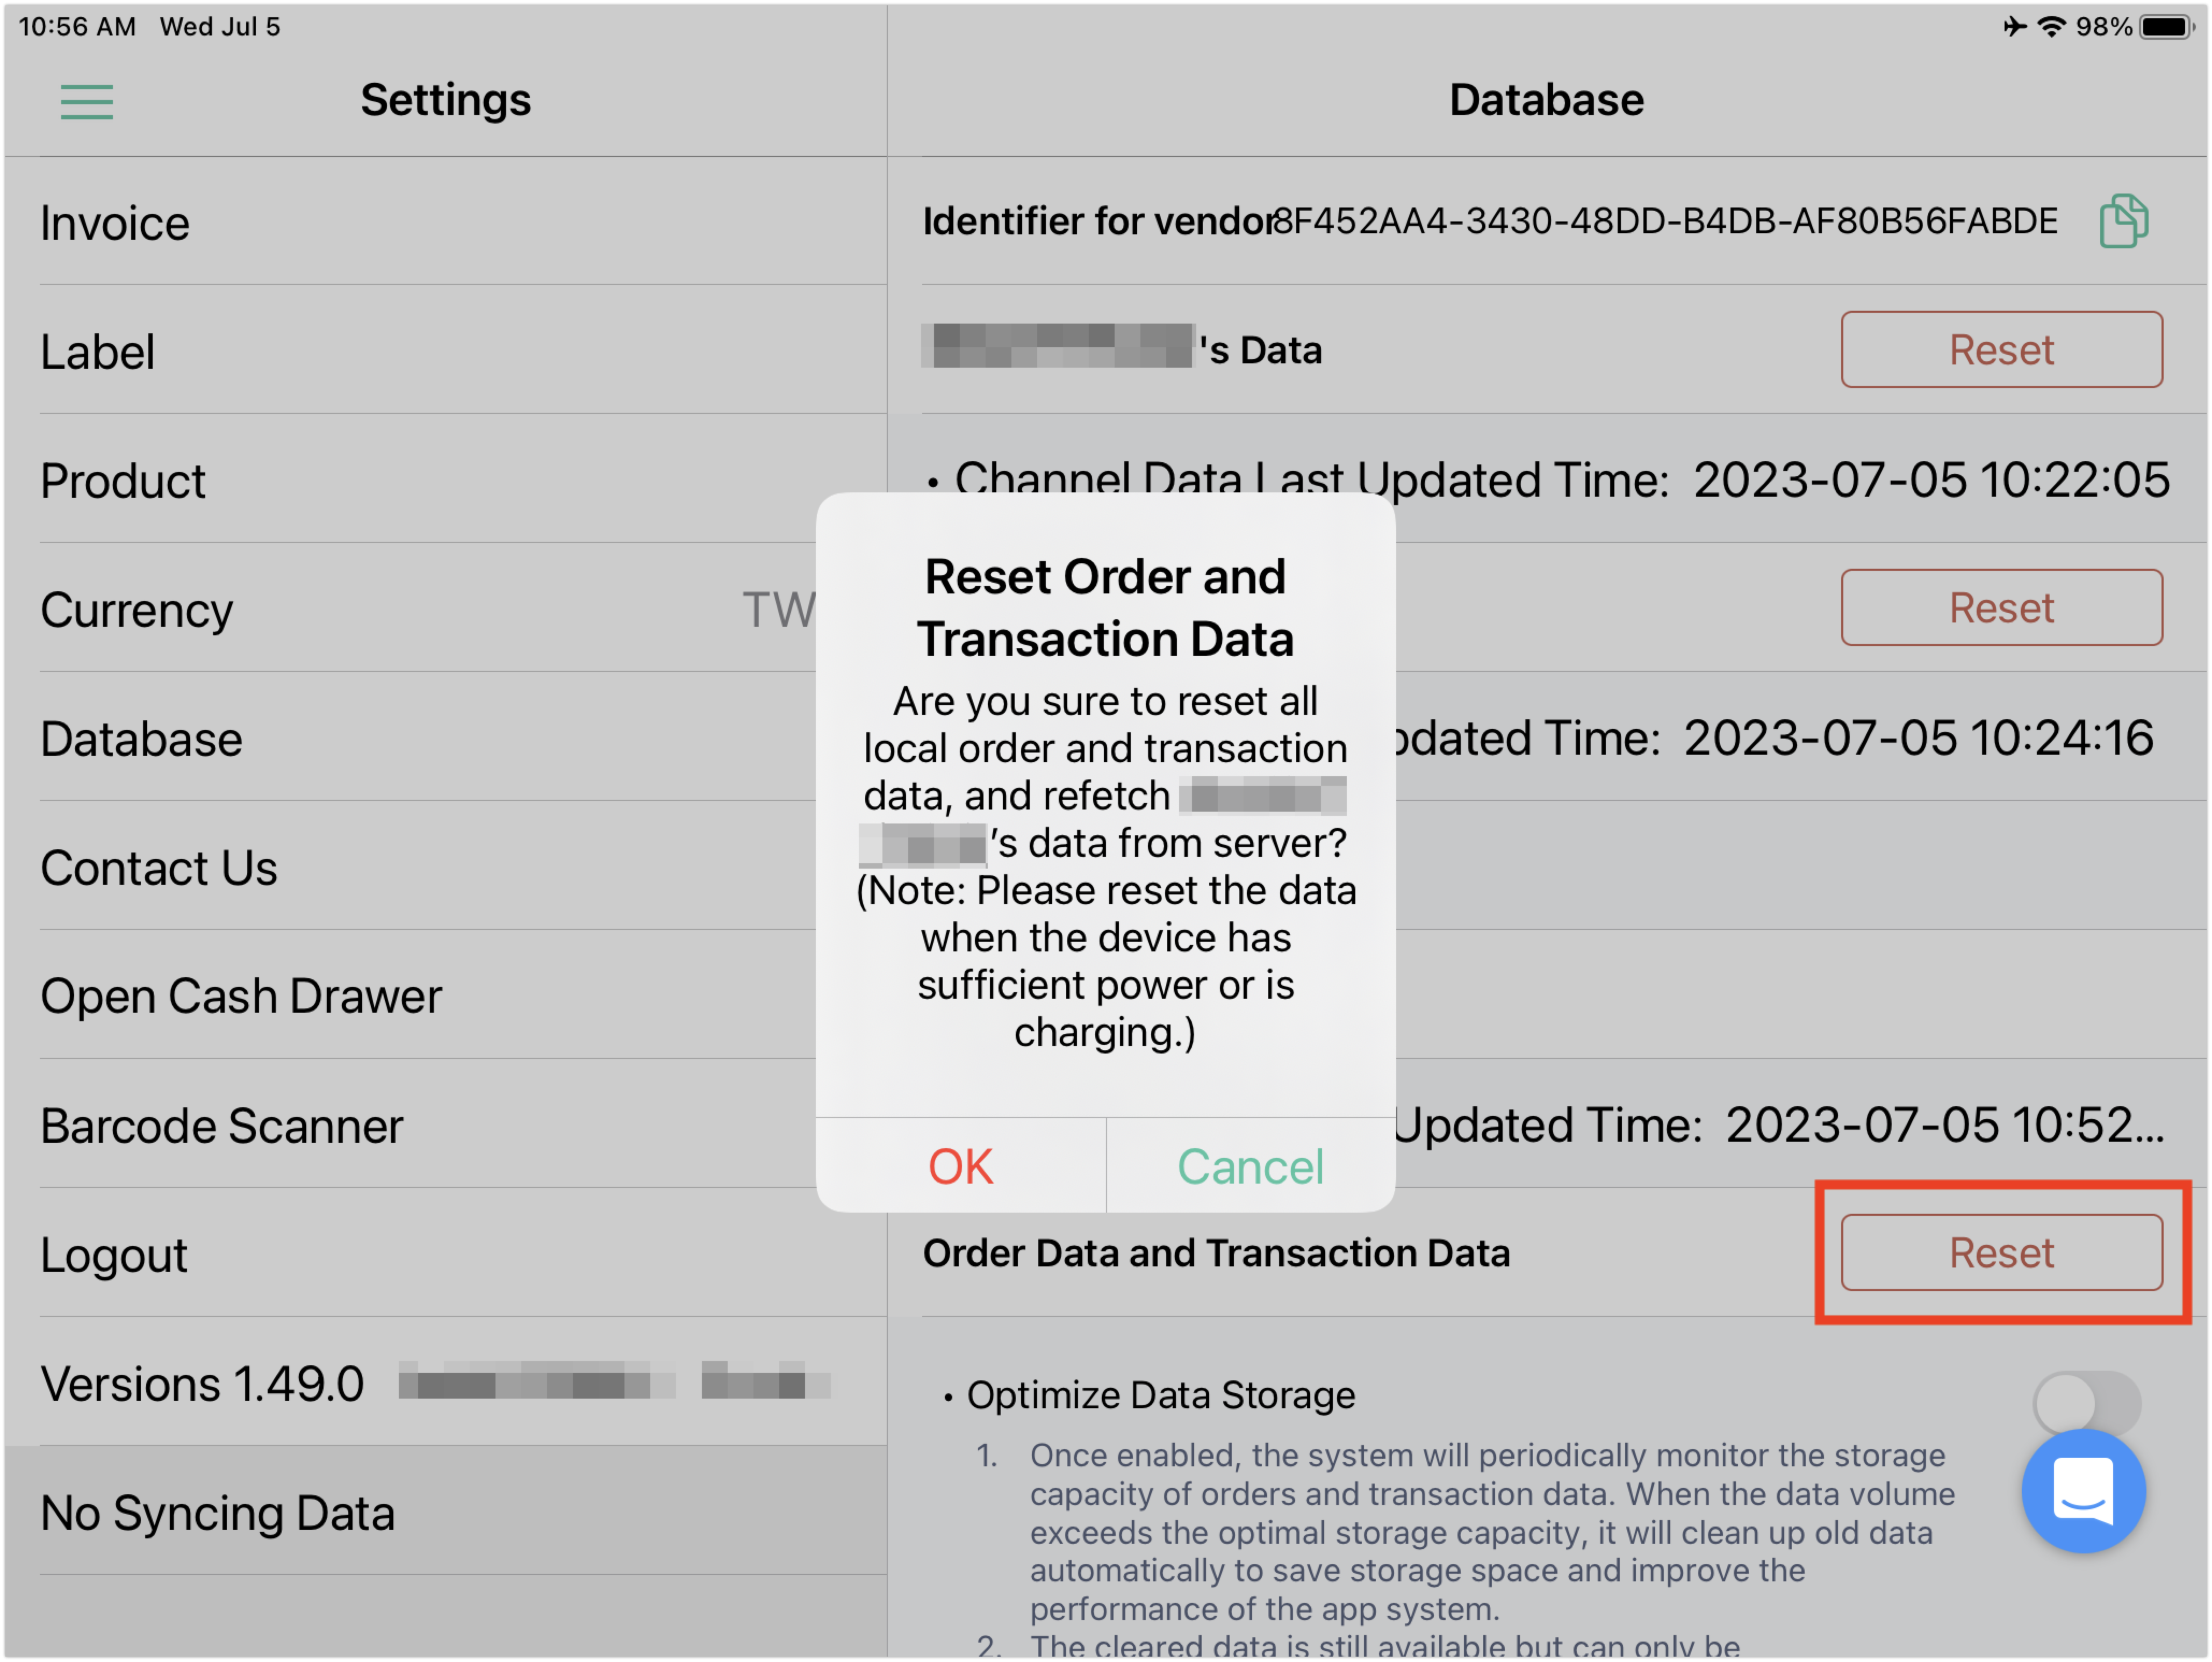Reset Order Data and Transaction Data

[2002, 1253]
